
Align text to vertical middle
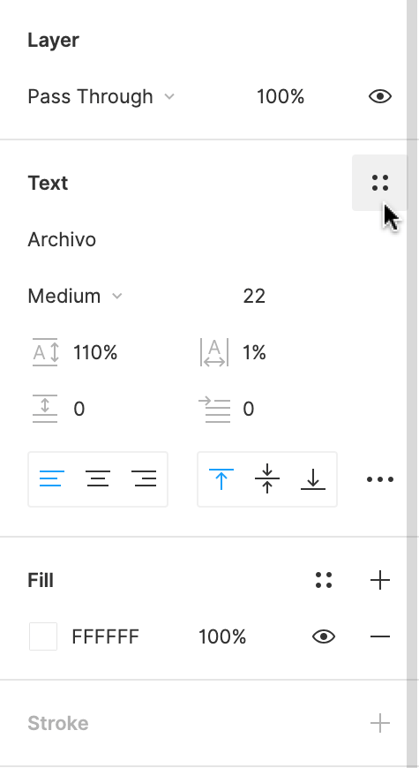[267, 479]
